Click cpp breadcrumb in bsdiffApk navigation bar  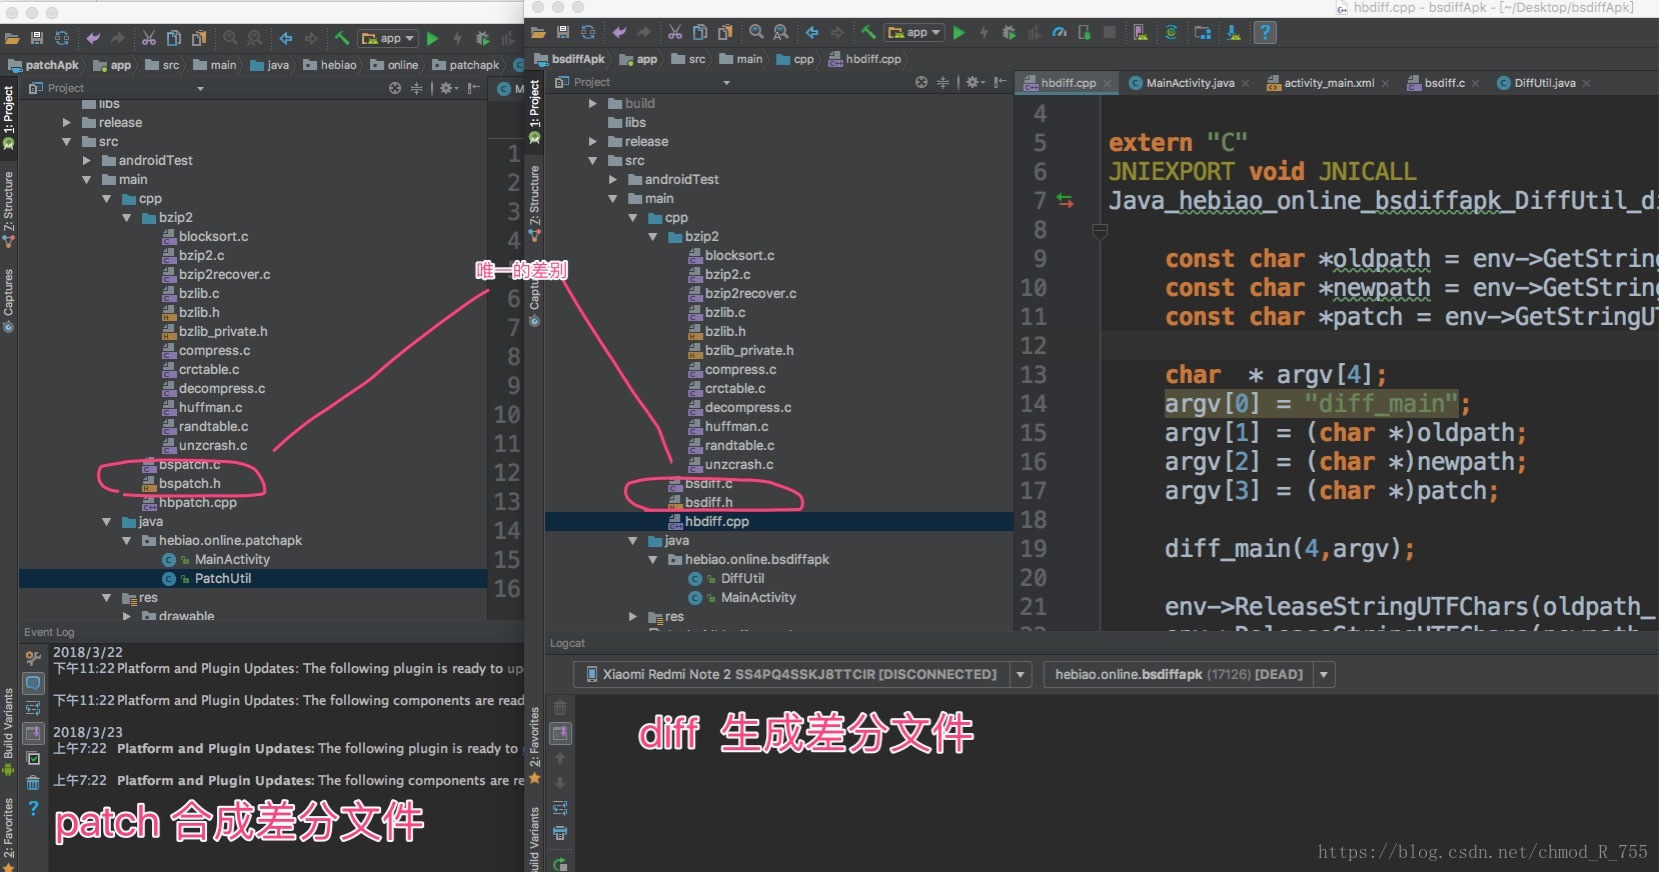(796, 59)
